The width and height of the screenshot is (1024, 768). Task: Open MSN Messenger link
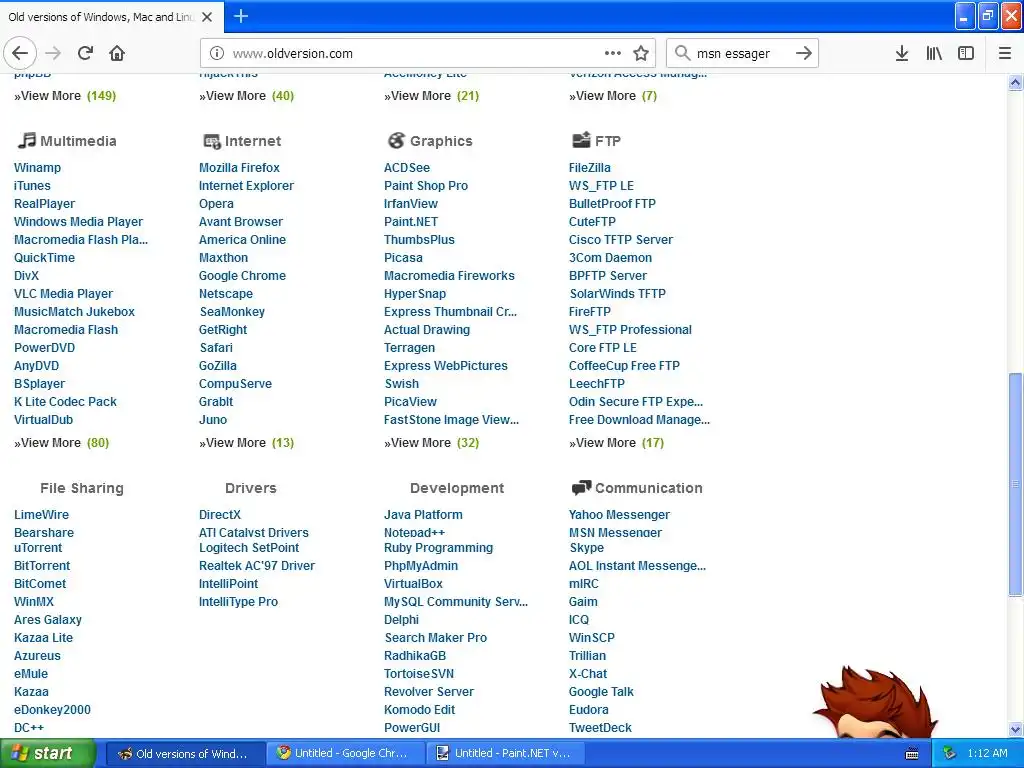point(615,533)
